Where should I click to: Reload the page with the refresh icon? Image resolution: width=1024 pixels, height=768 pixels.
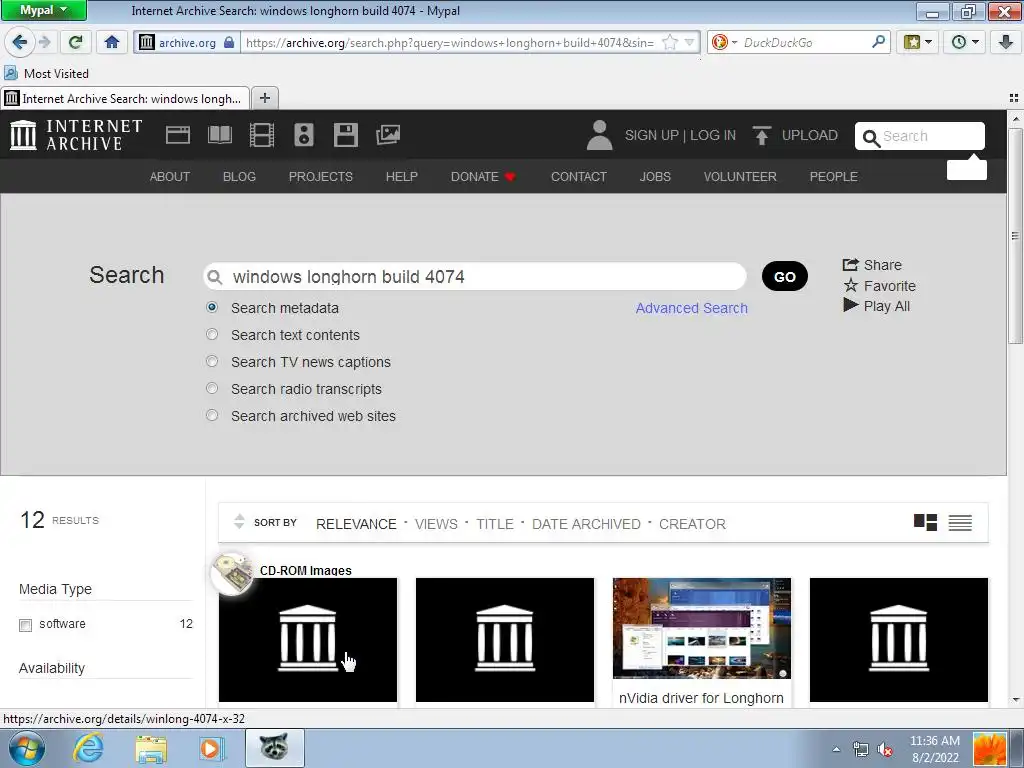76,42
